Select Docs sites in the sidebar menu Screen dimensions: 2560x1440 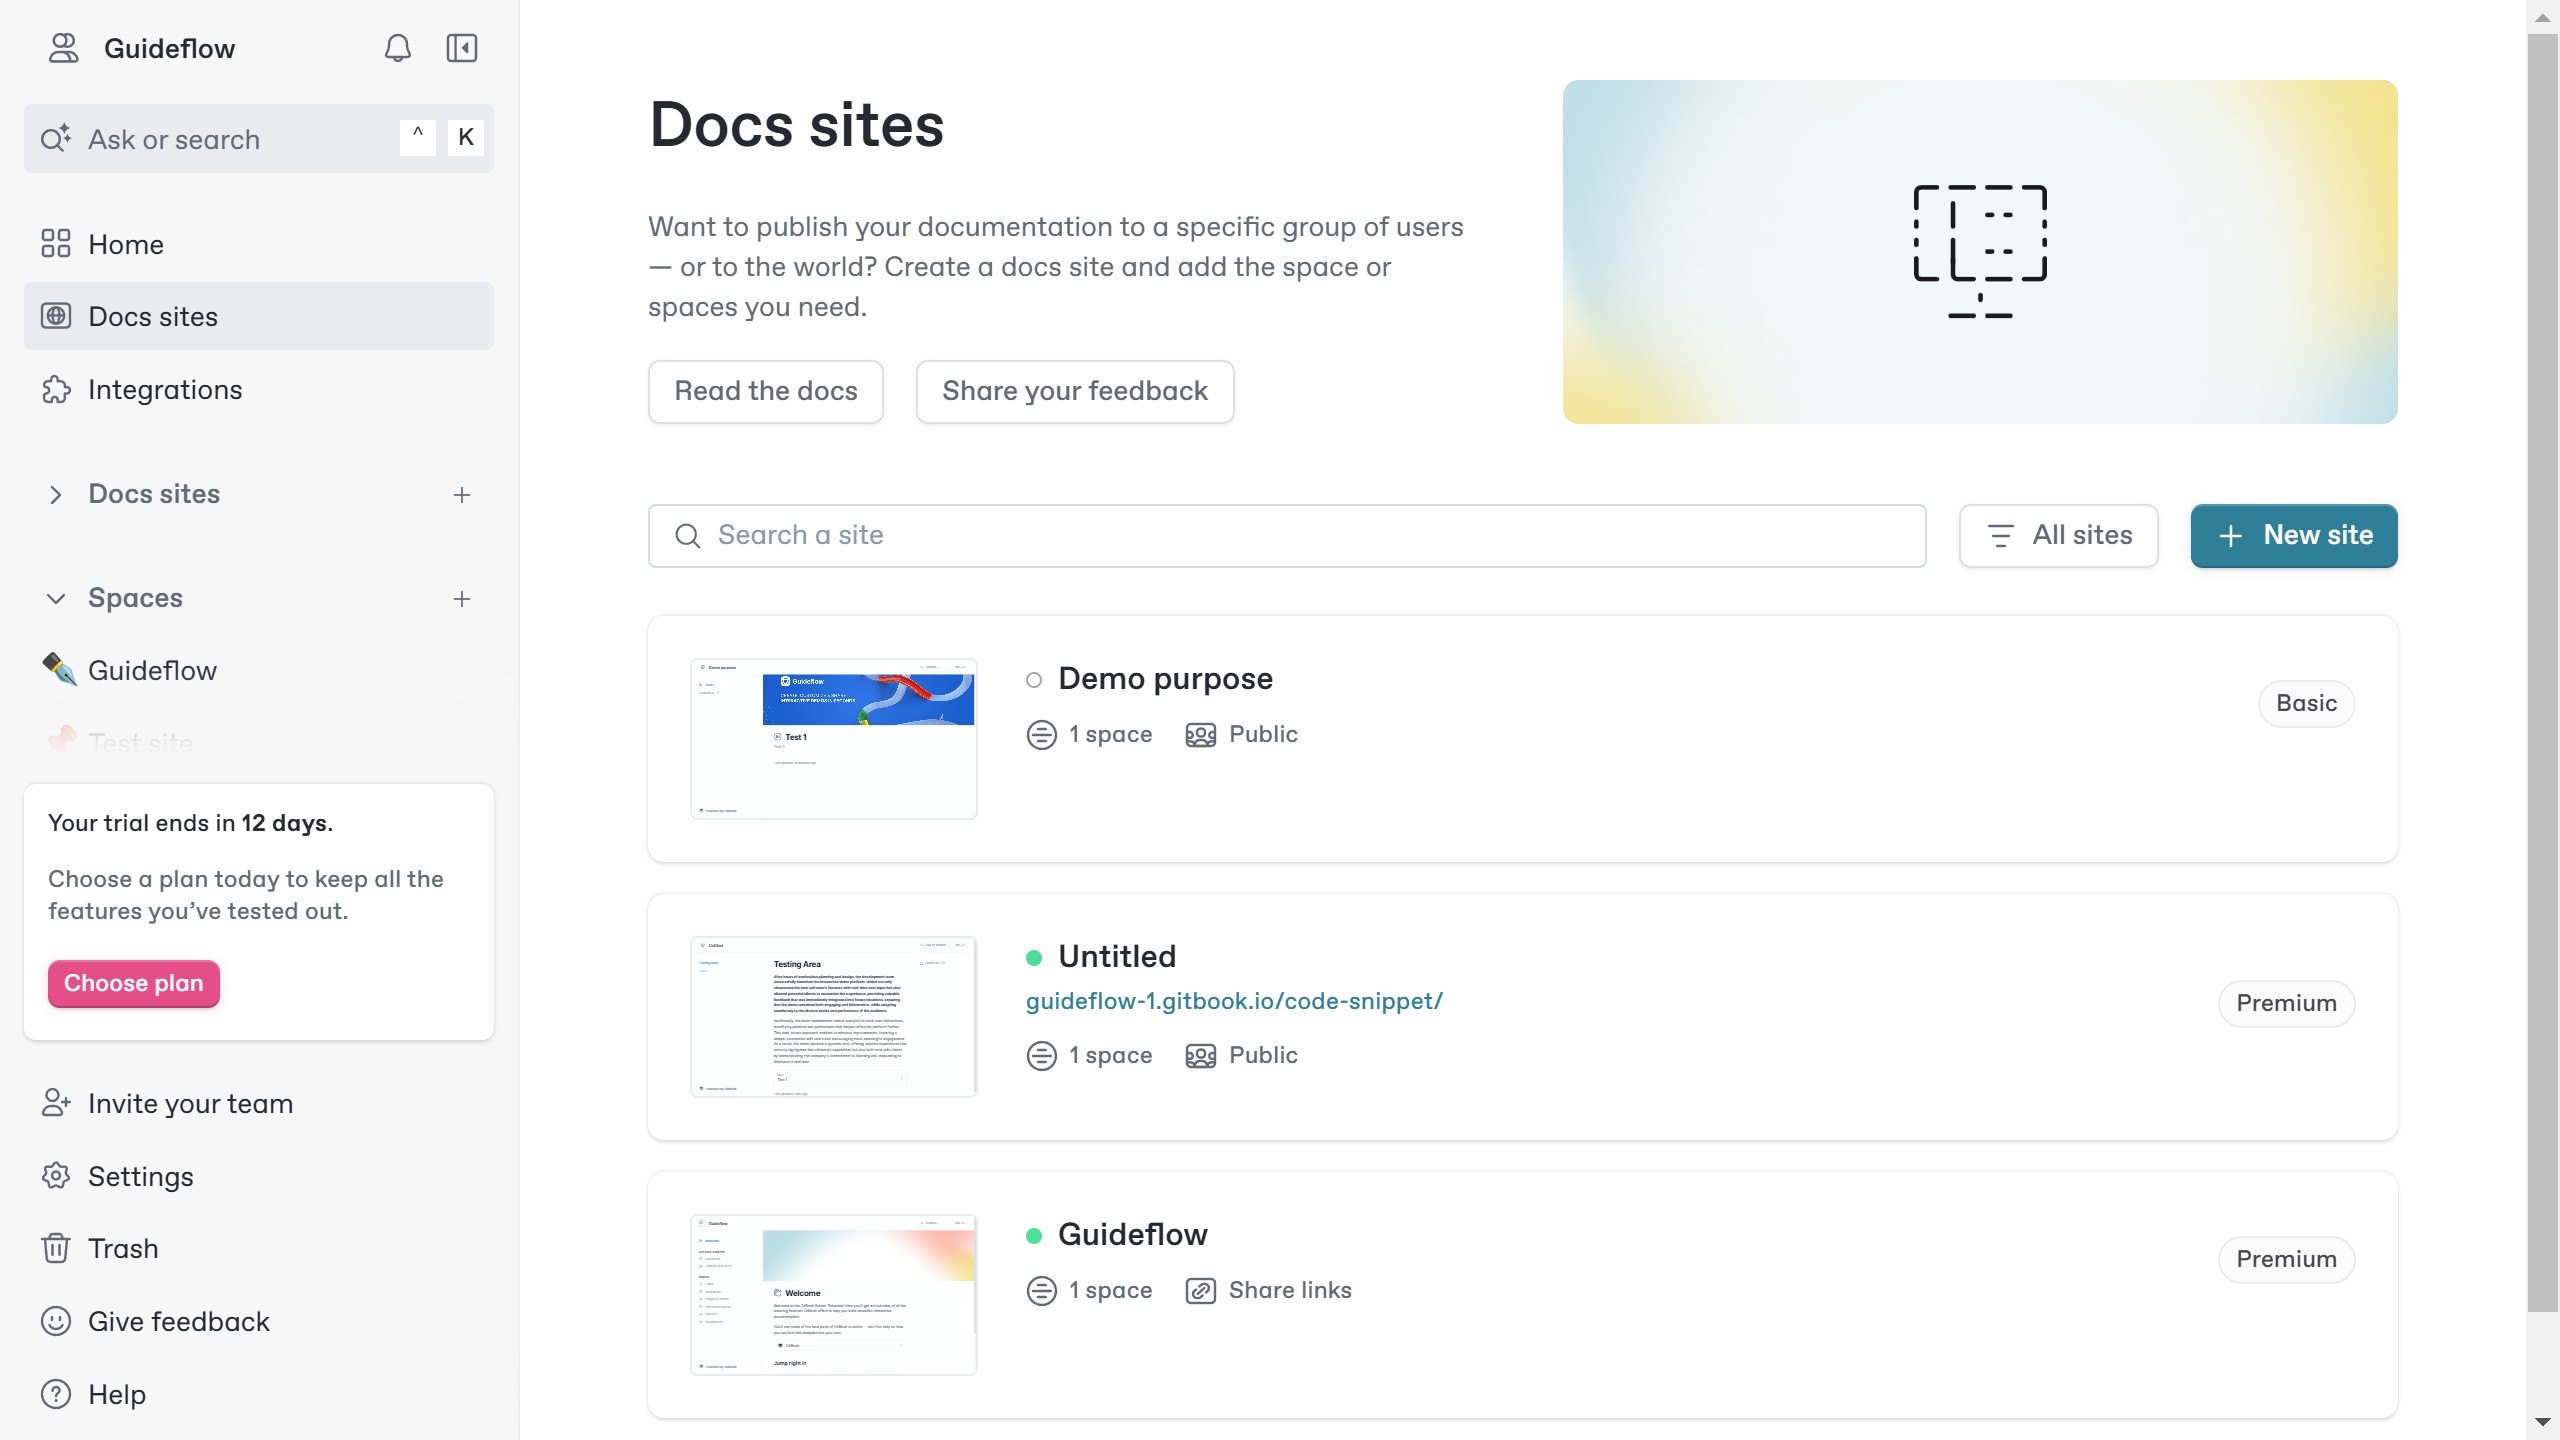(258, 316)
